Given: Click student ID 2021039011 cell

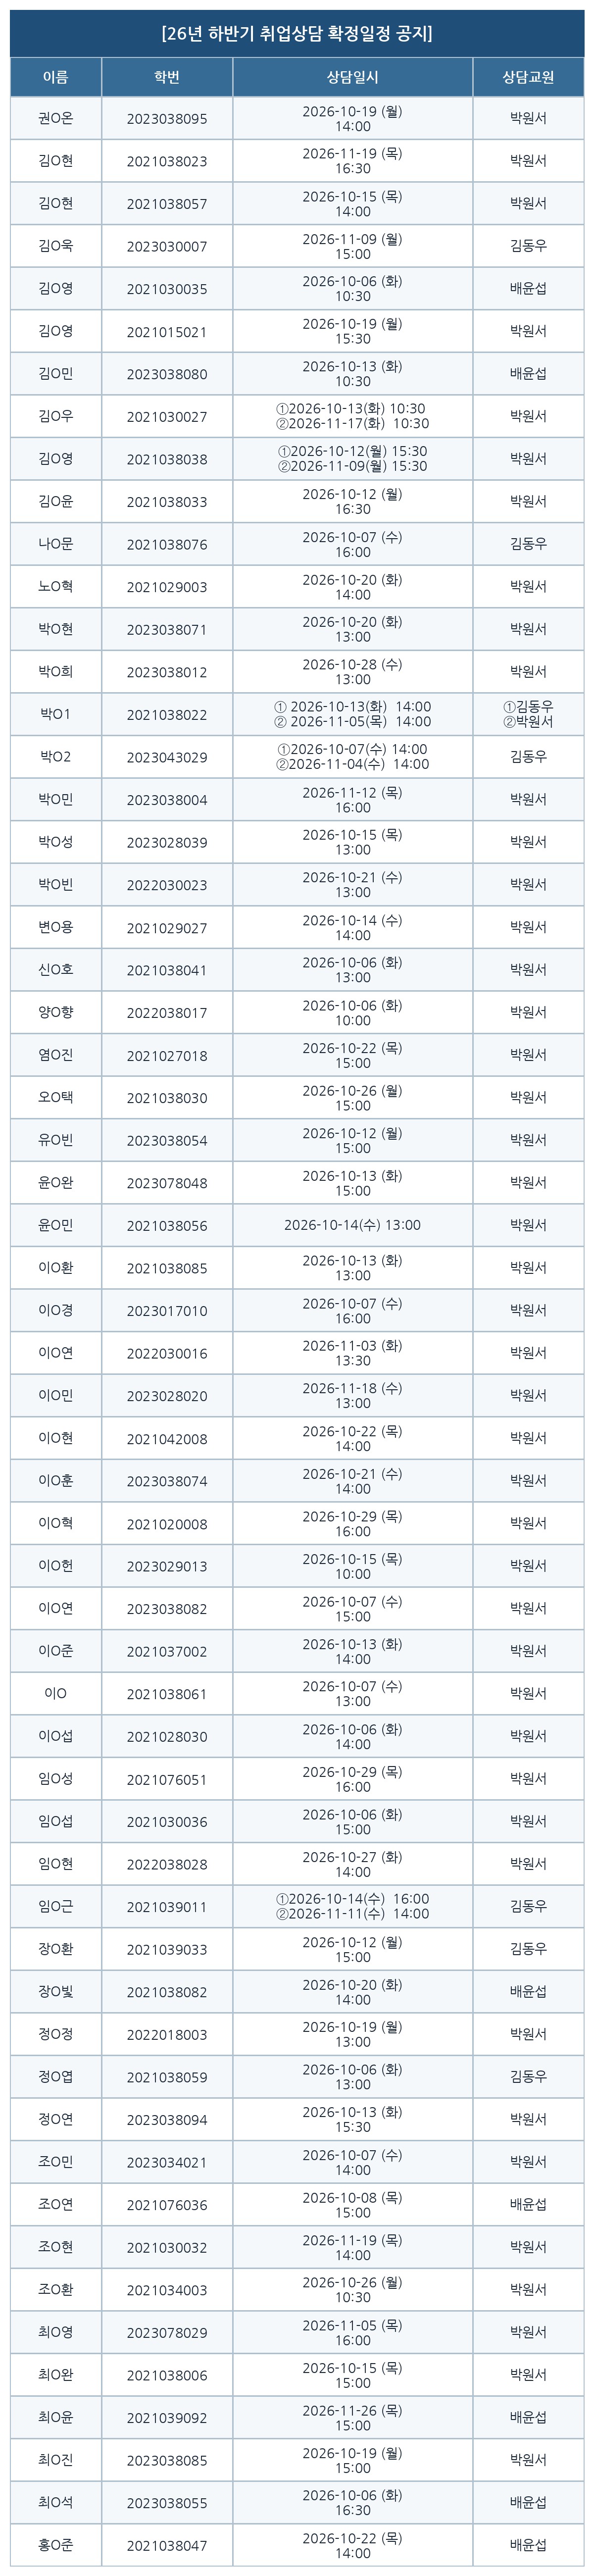Looking at the screenshot, I should 167,1906.
